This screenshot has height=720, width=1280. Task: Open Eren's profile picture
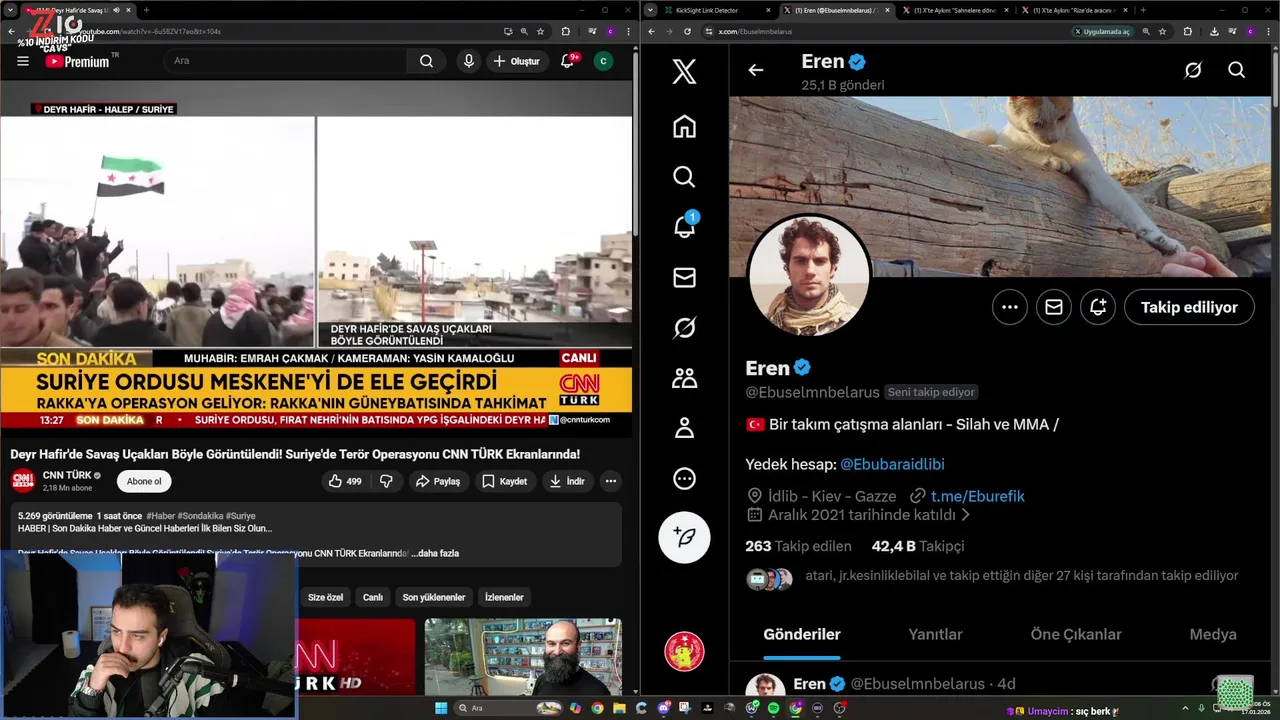click(x=809, y=275)
